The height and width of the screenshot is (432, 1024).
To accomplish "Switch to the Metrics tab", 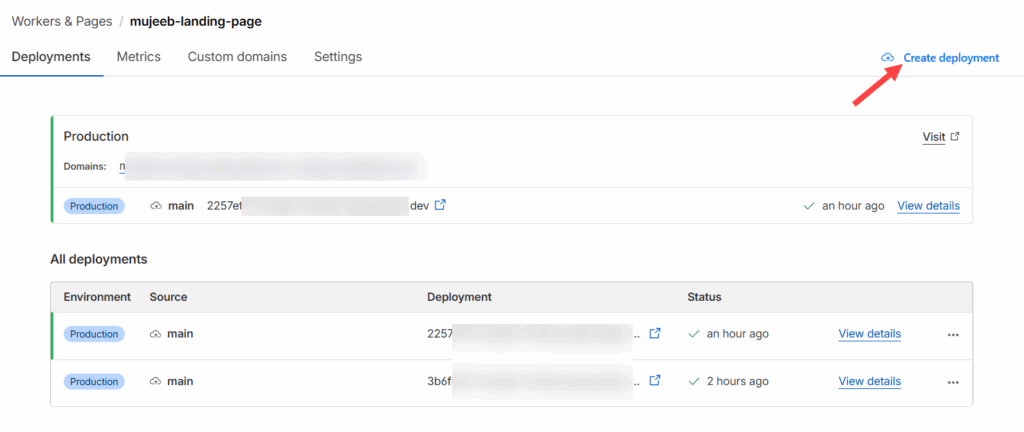I will (x=138, y=57).
